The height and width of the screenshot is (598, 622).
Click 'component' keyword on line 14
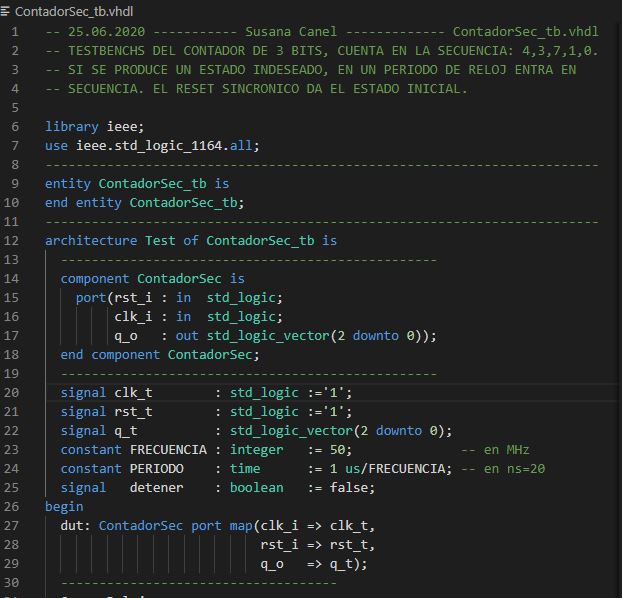(x=94, y=278)
